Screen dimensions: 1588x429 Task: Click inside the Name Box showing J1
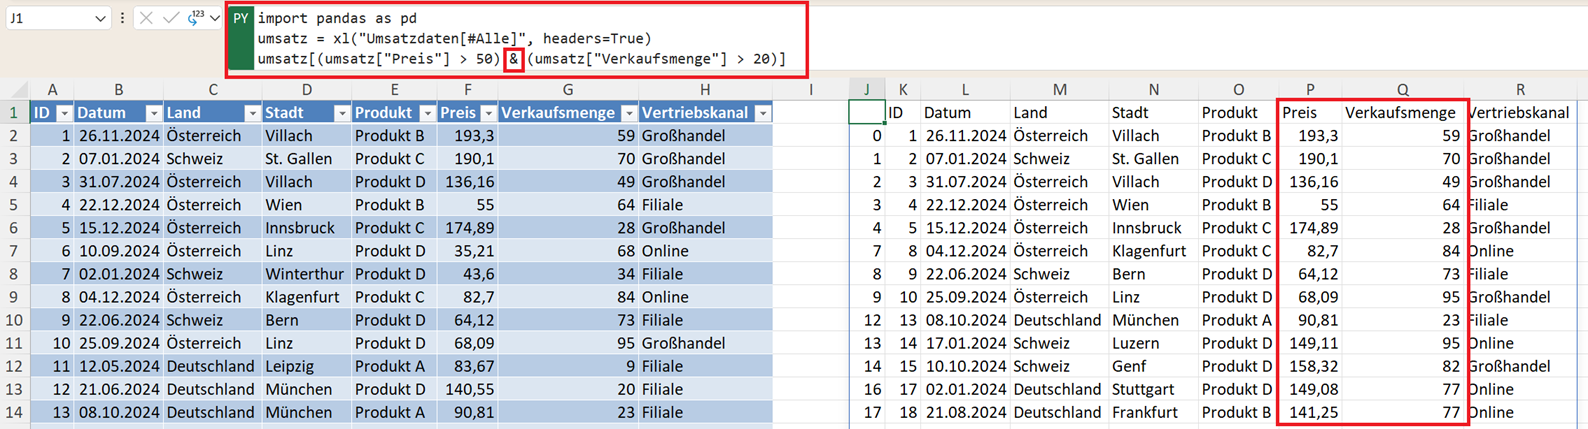click(x=48, y=18)
